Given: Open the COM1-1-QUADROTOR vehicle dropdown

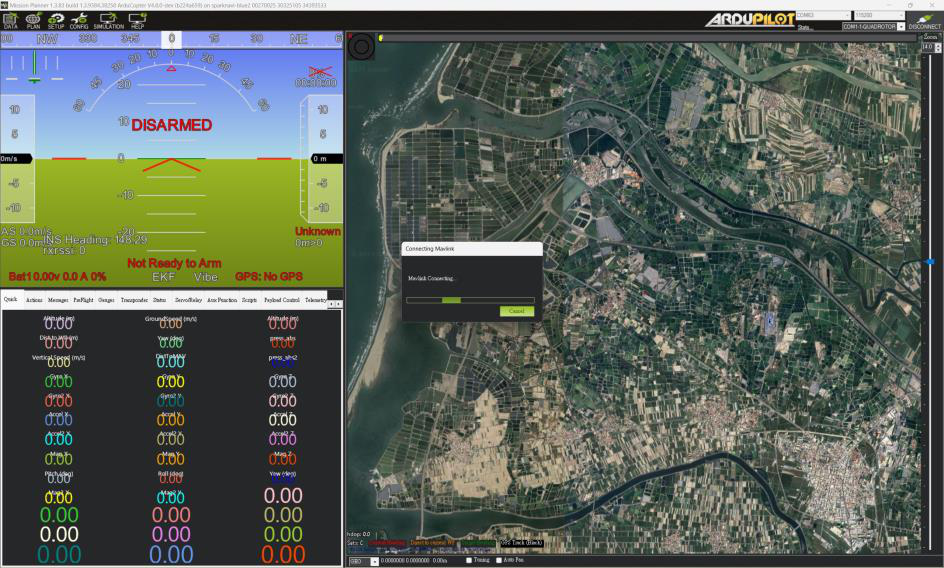Looking at the screenshot, I should tap(873, 27).
